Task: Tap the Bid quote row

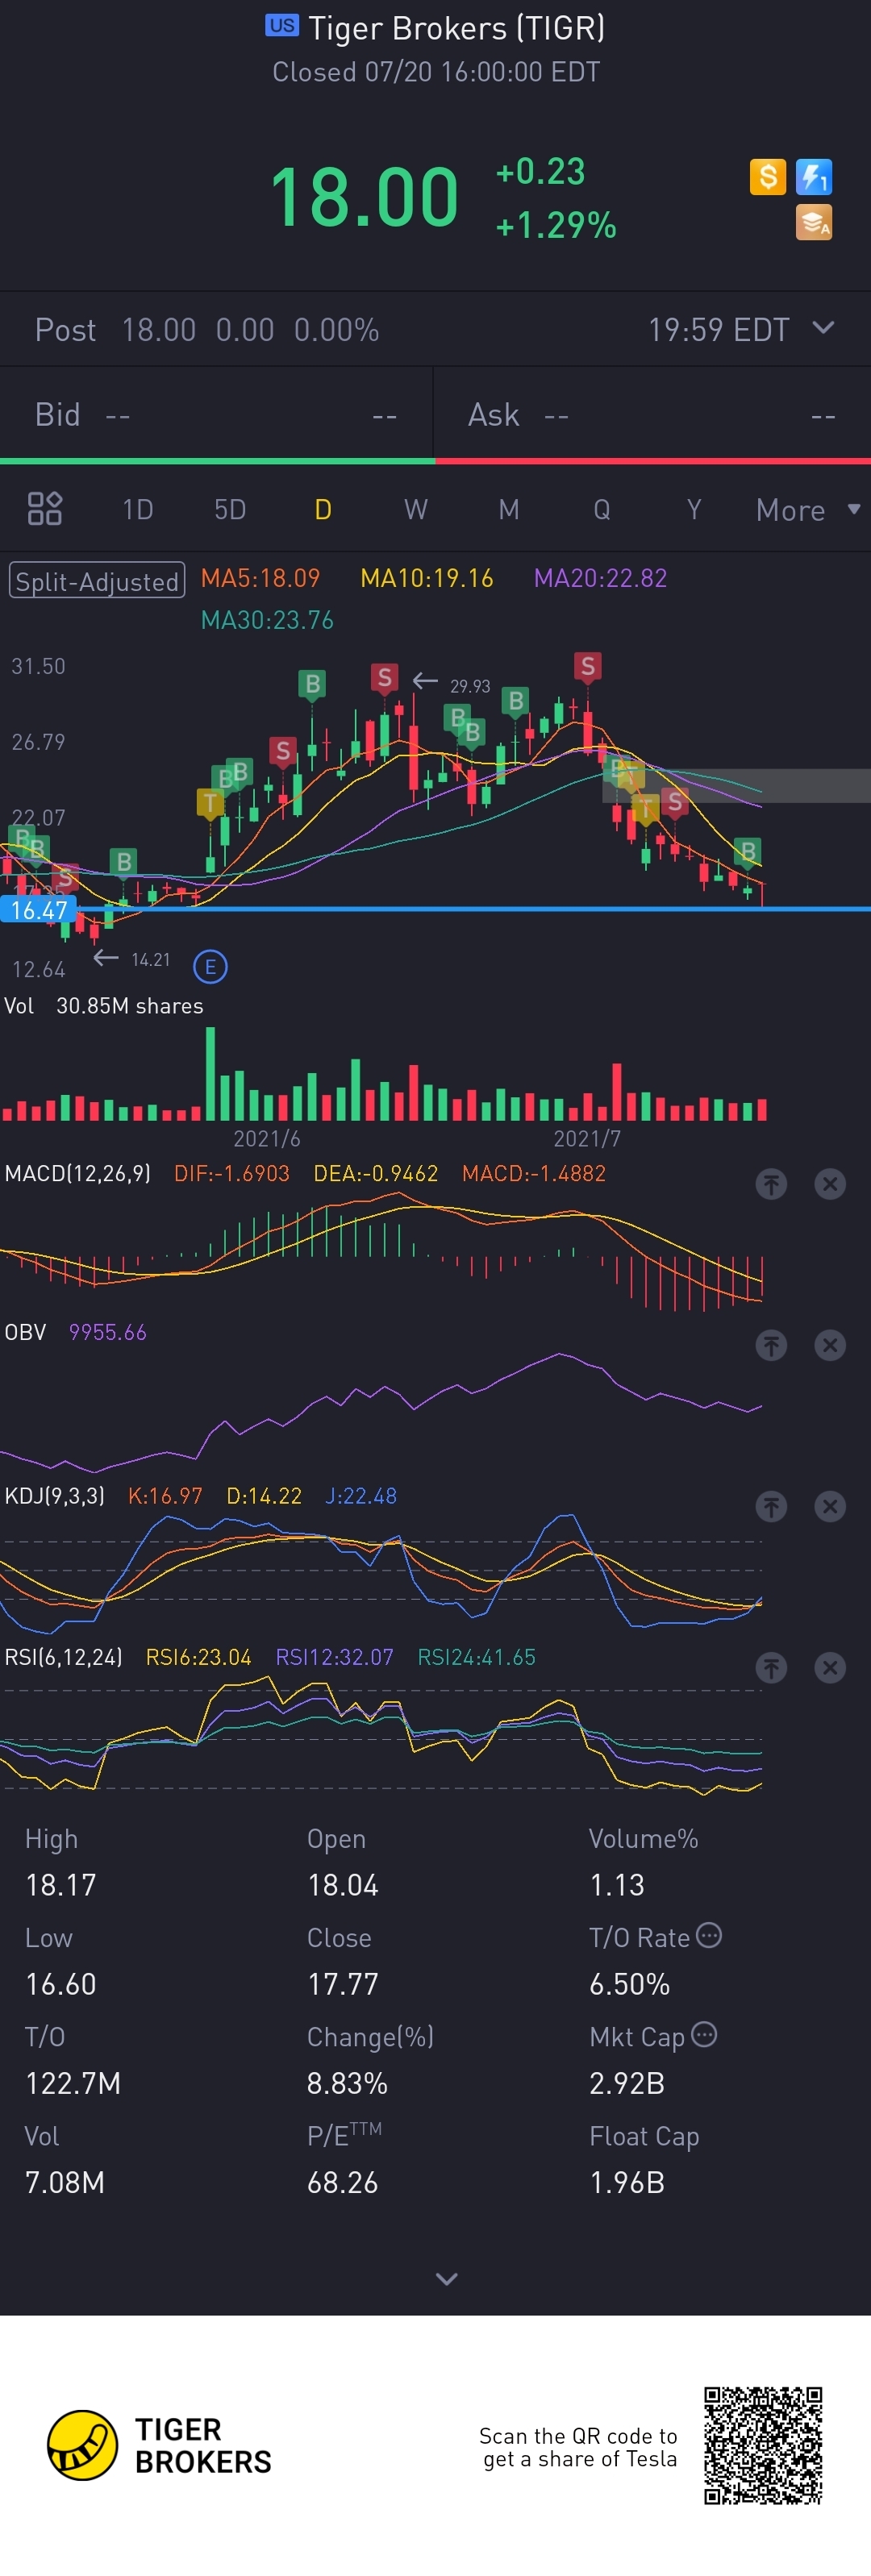Action: 216,415
